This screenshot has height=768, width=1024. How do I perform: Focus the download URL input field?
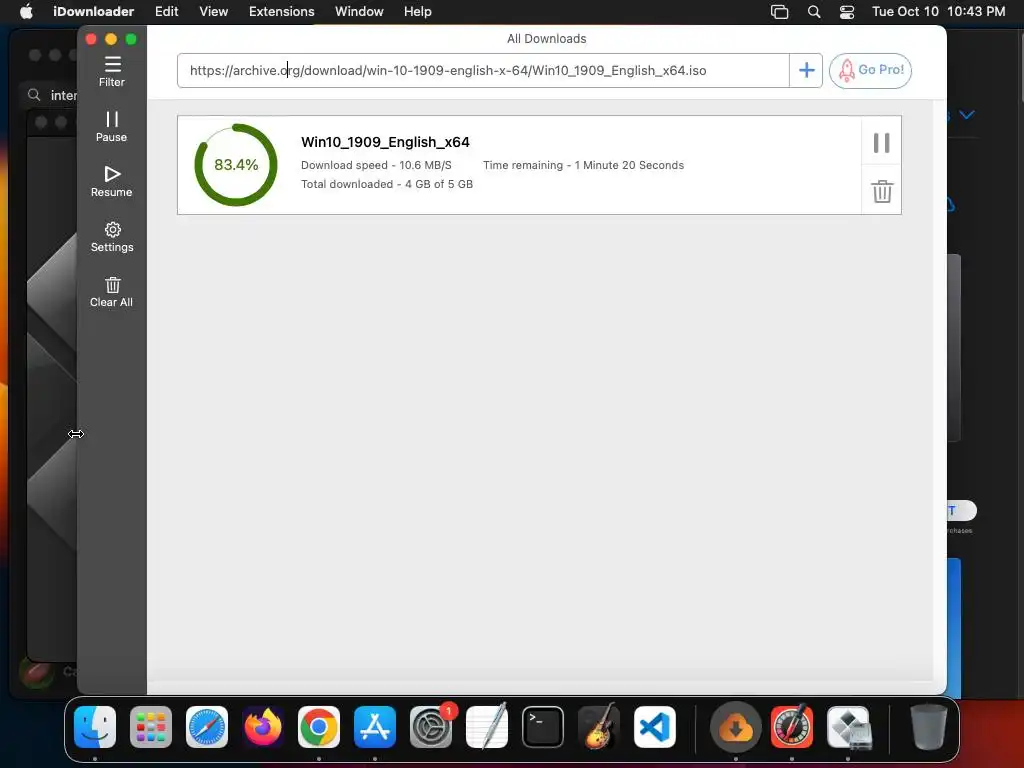483,71
